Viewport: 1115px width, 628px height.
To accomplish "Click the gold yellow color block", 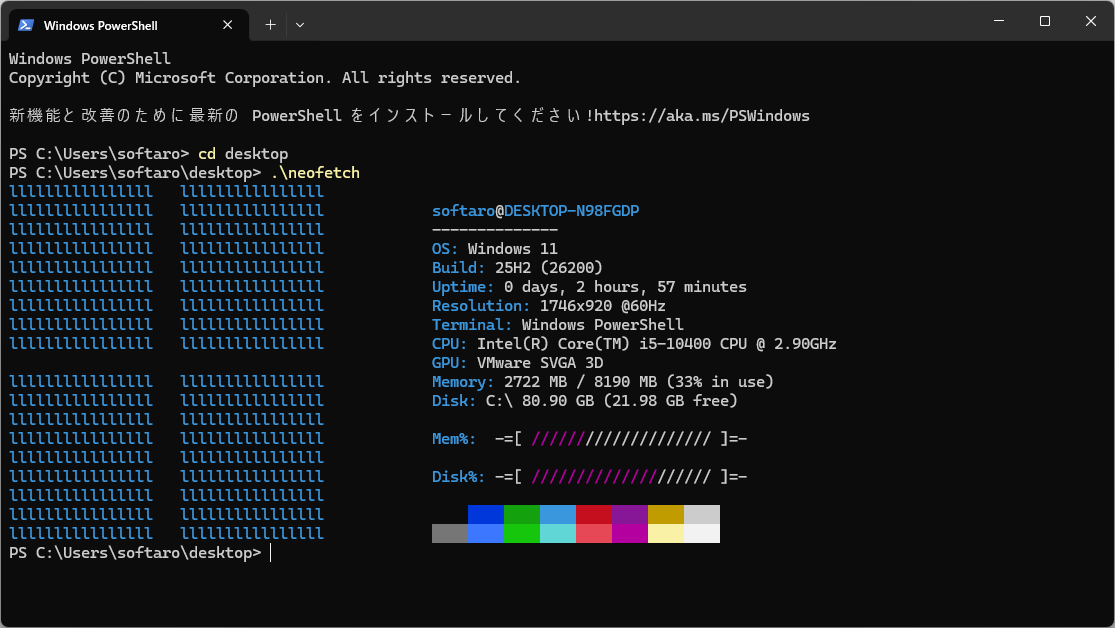I will coord(665,514).
